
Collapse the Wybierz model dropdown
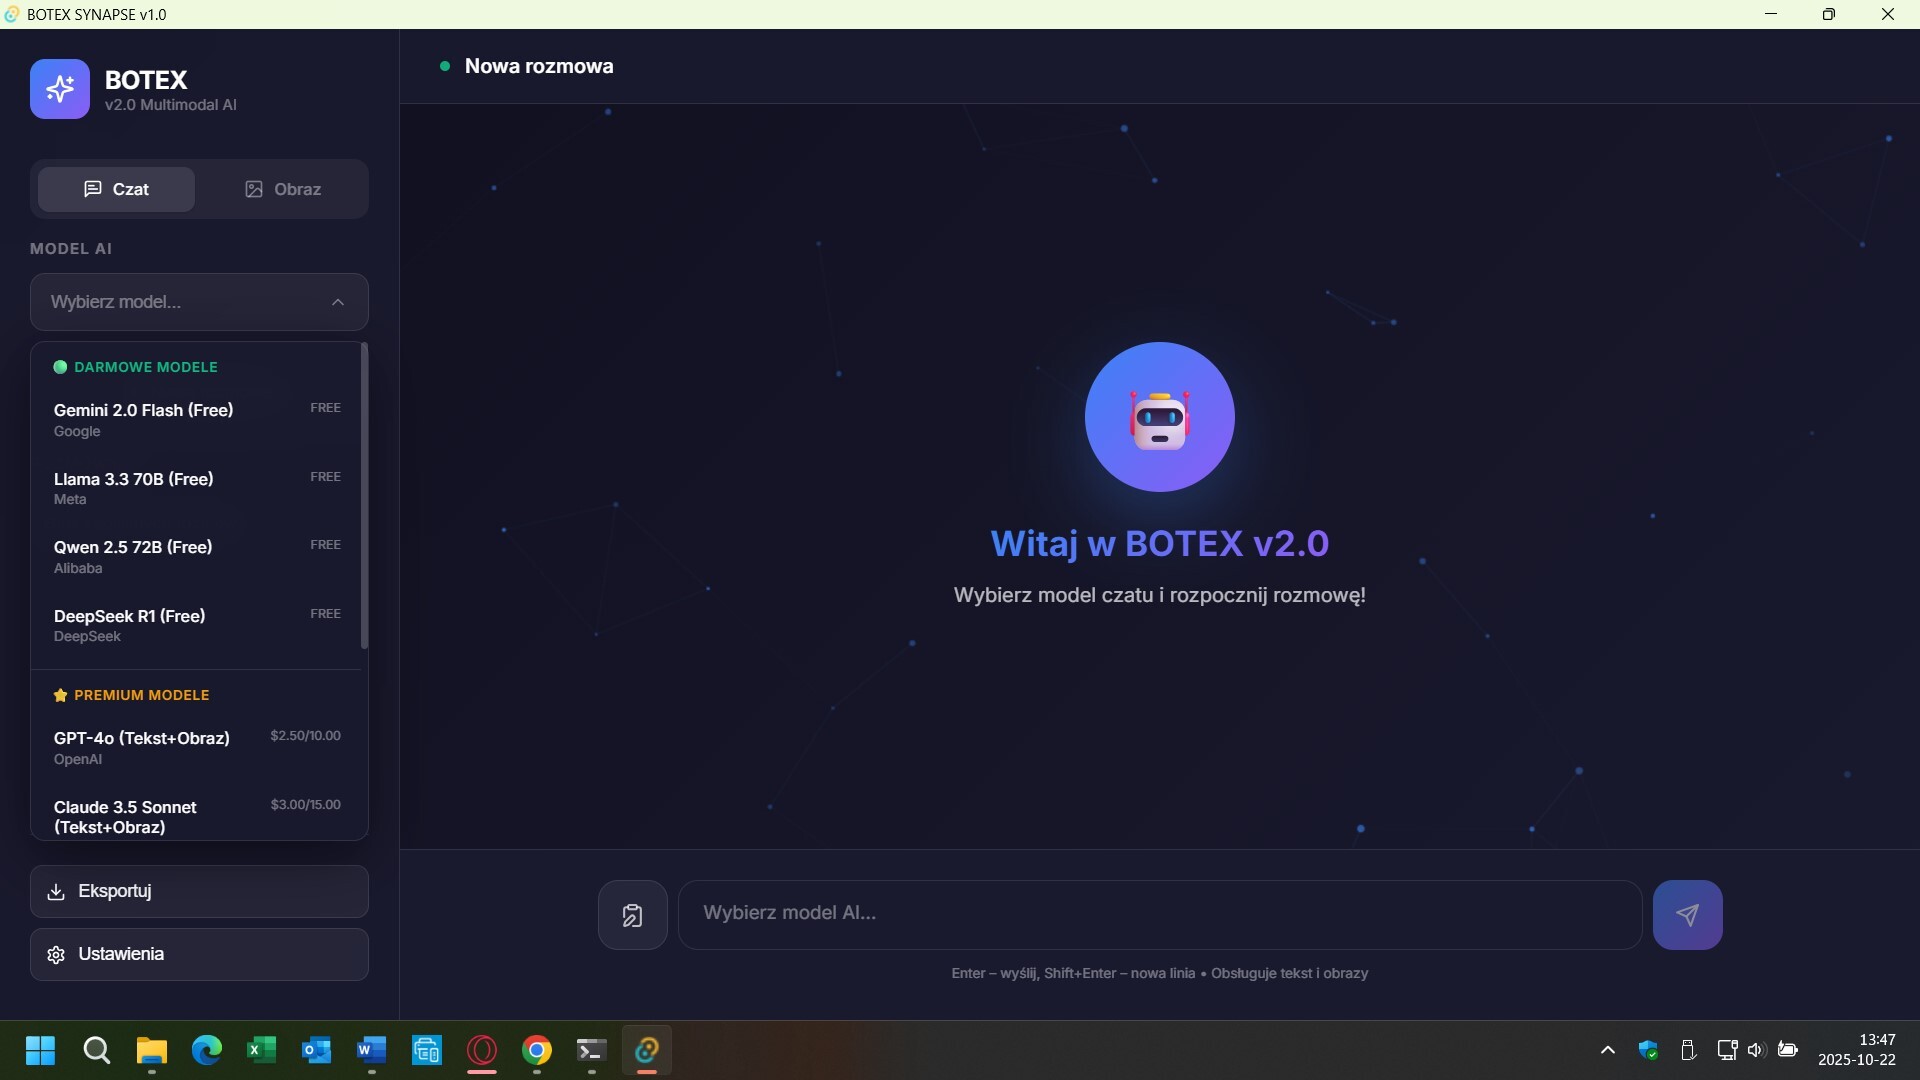[x=338, y=302]
